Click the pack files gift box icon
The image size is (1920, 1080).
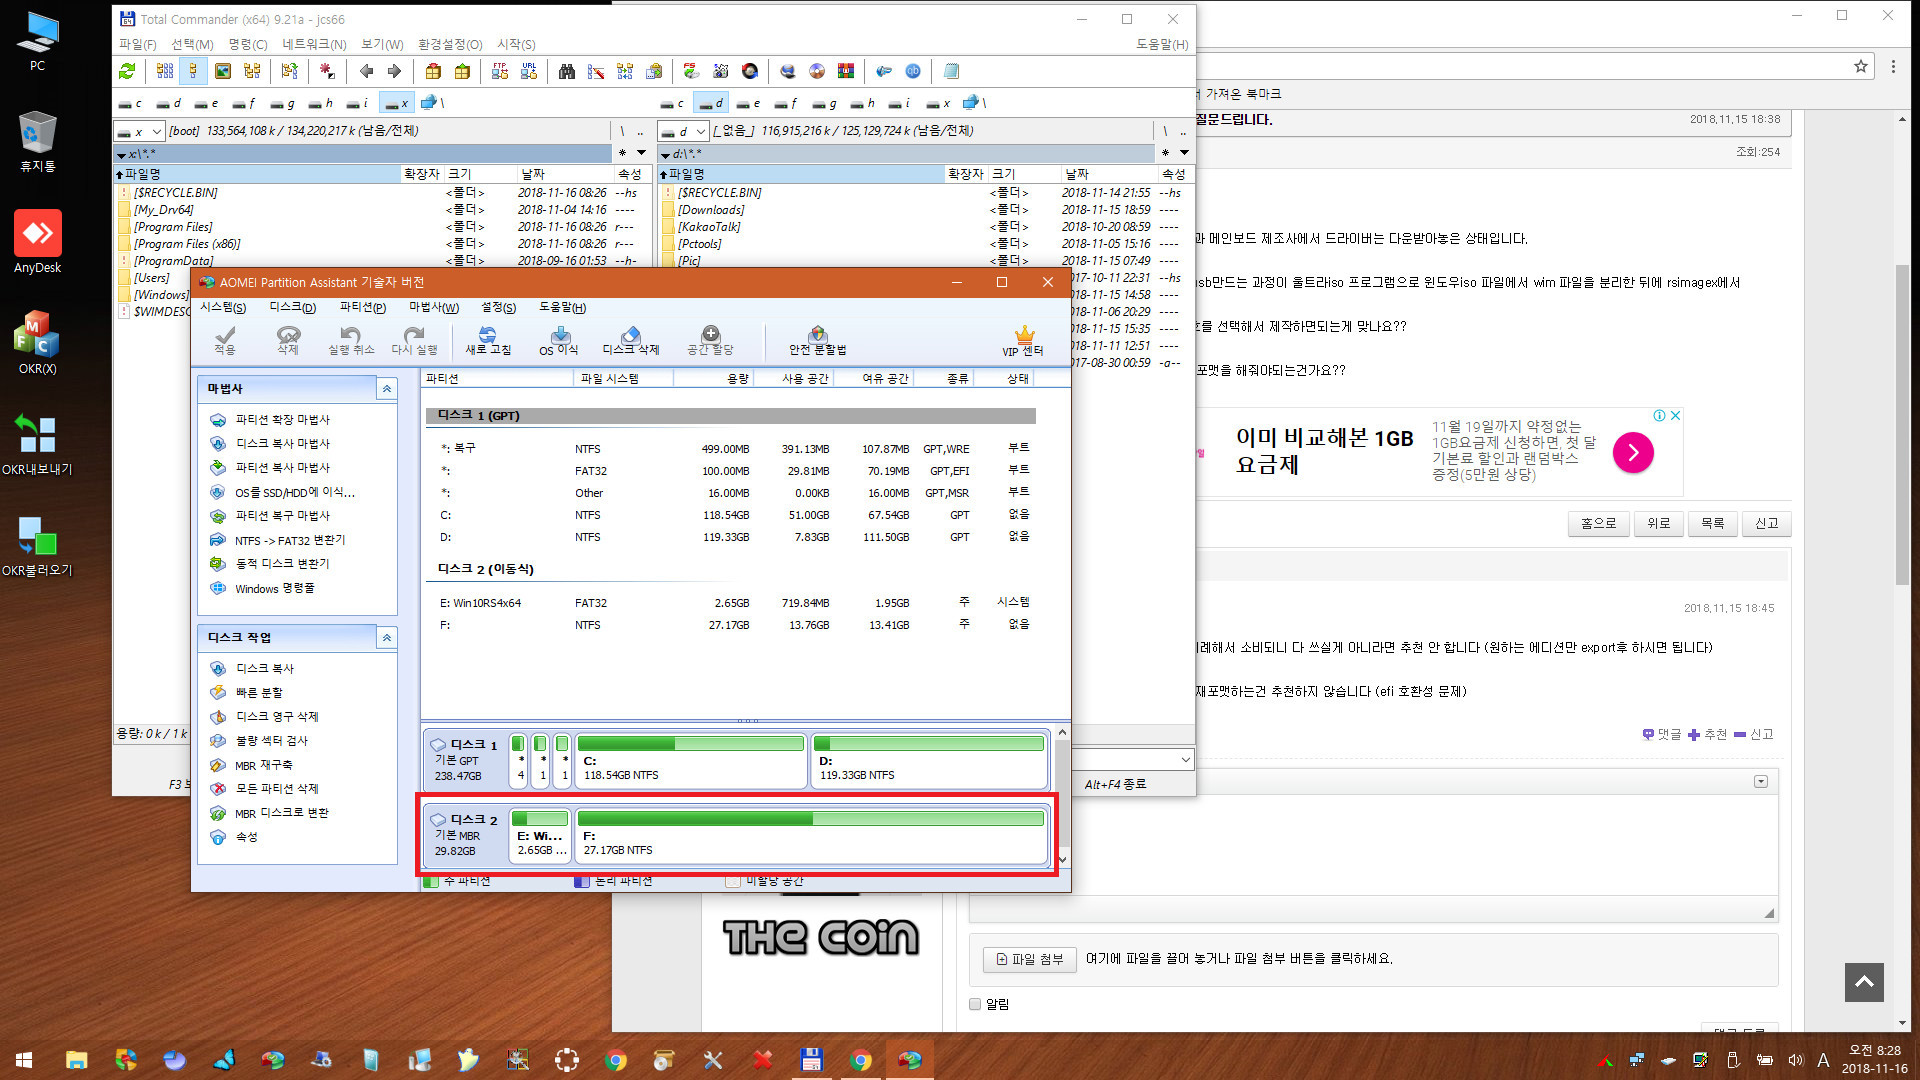433,71
